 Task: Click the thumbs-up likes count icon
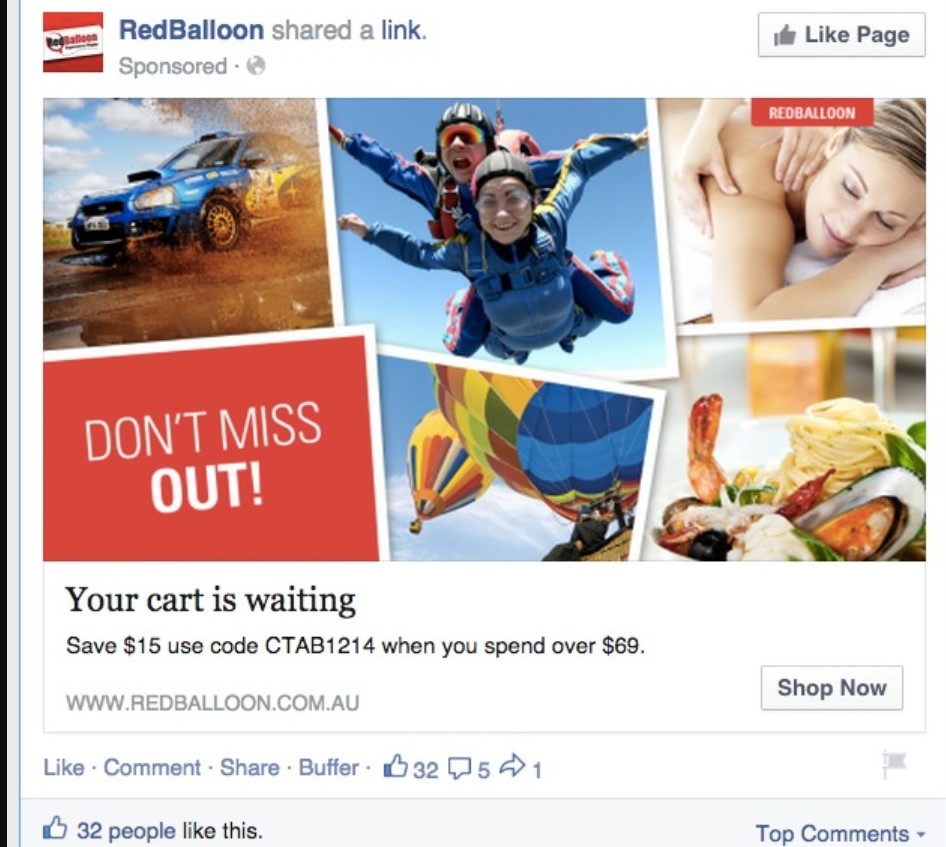click(396, 766)
